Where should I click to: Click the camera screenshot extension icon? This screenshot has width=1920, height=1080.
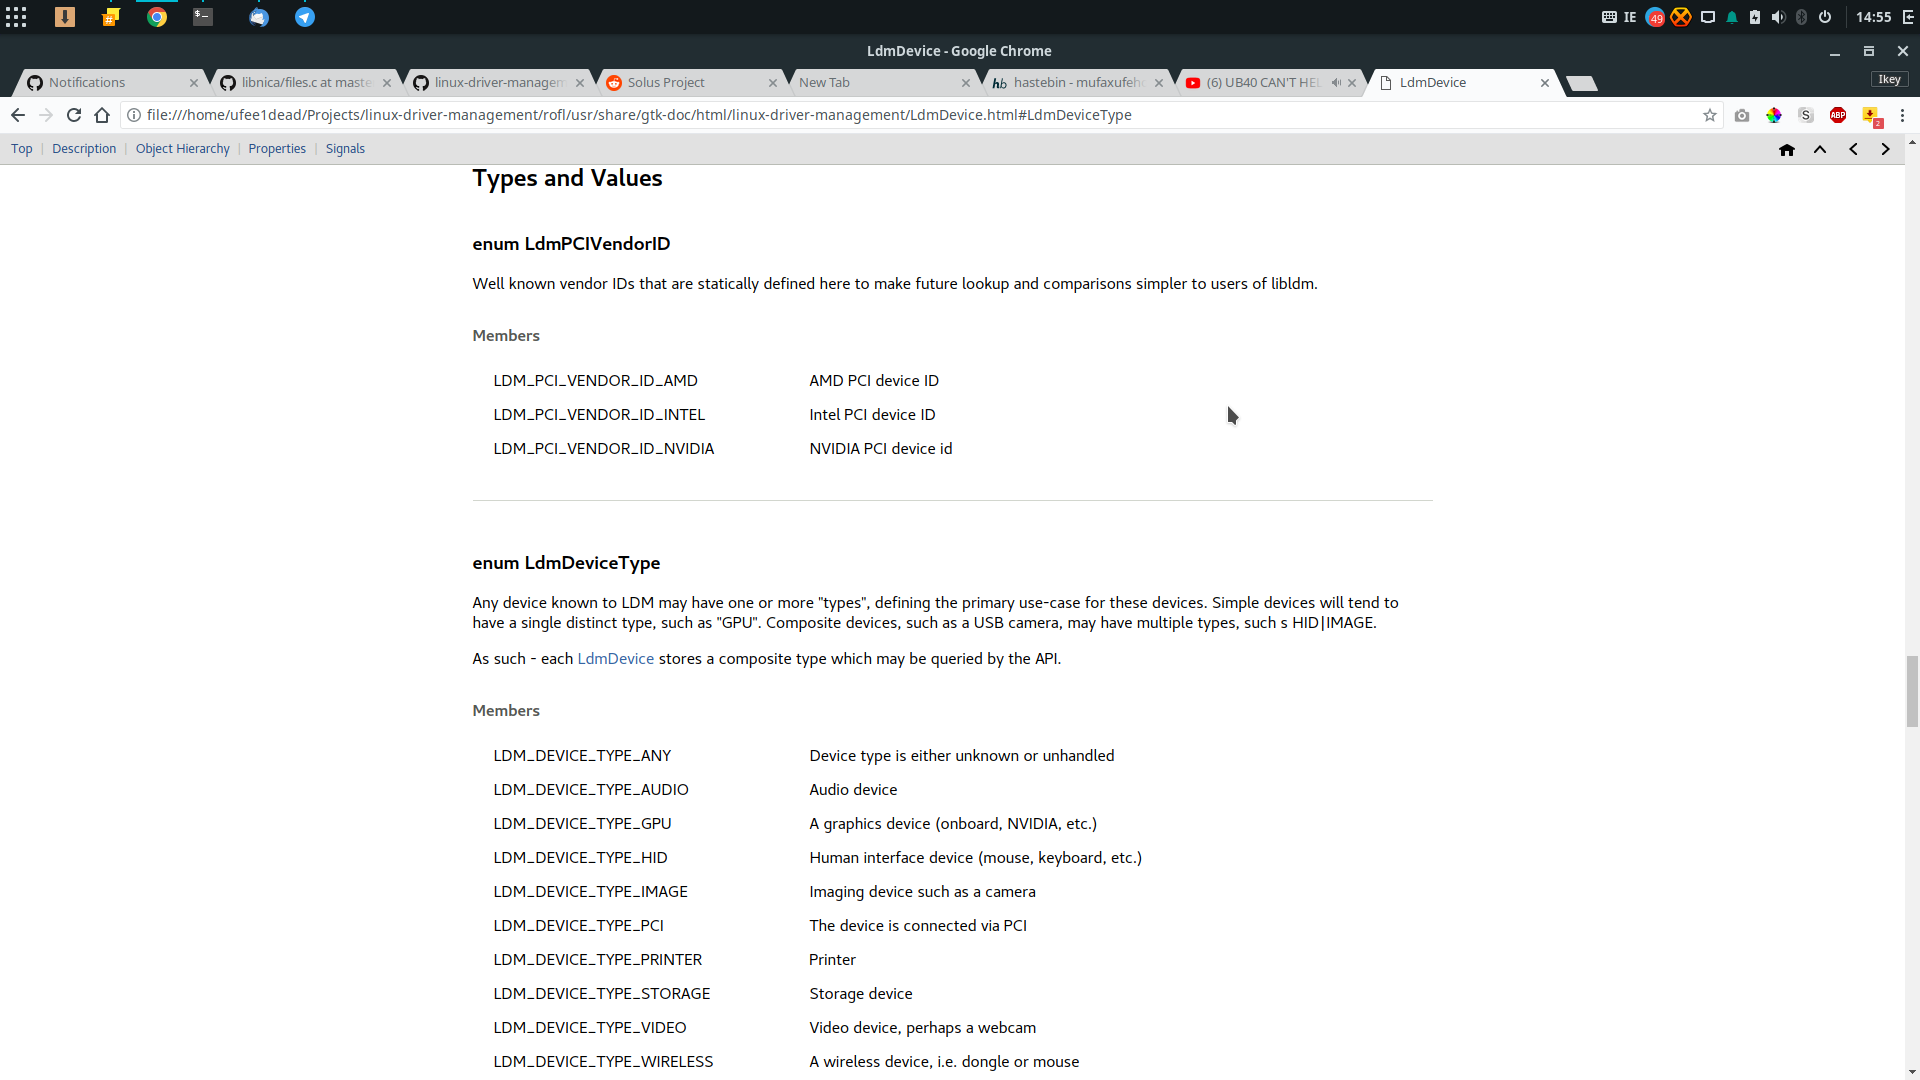(1742, 115)
